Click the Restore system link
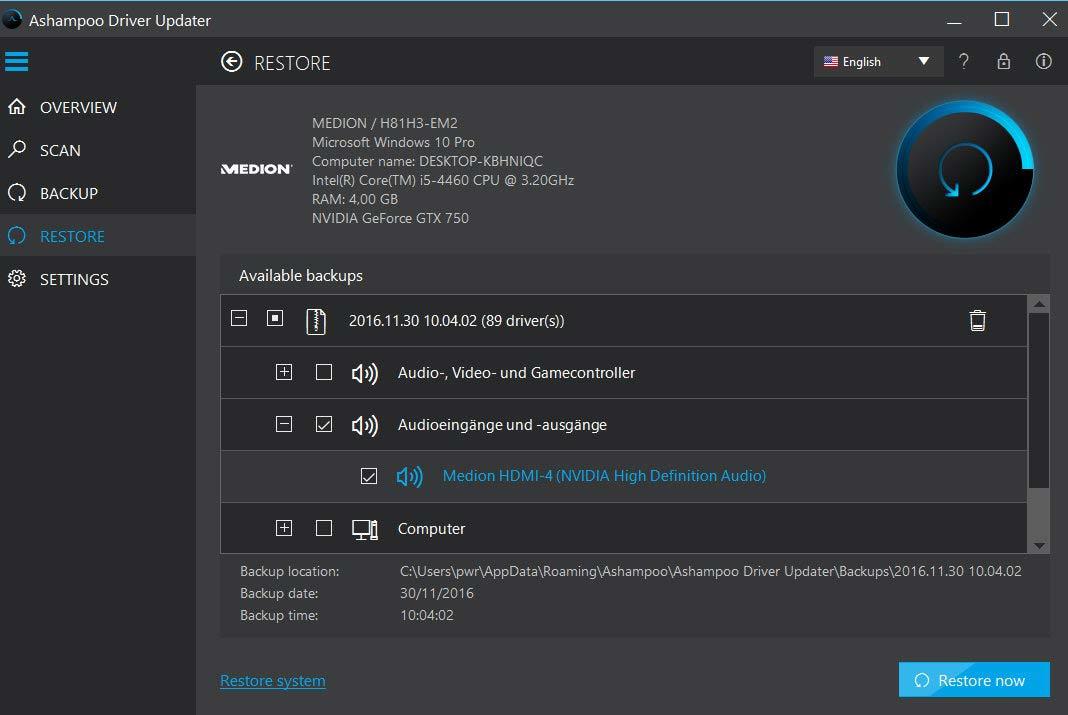Image resolution: width=1068 pixels, height=715 pixels. pos(272,681)
